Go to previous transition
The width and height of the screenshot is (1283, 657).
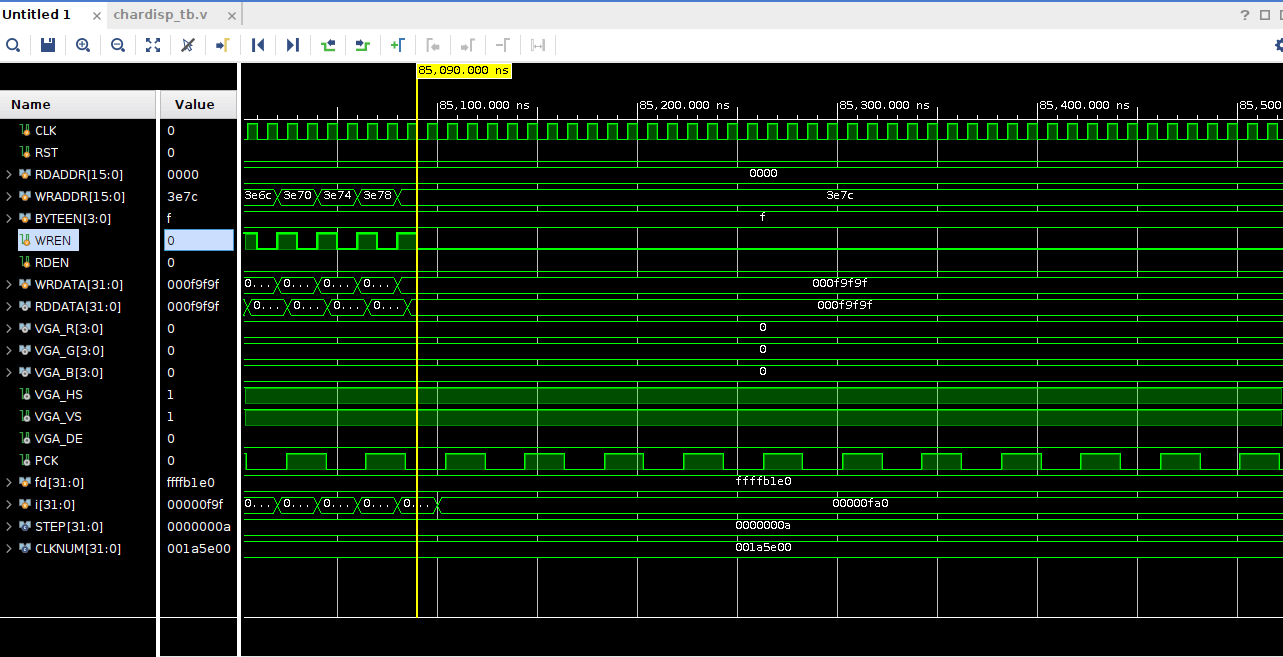(x=328, y=45)
